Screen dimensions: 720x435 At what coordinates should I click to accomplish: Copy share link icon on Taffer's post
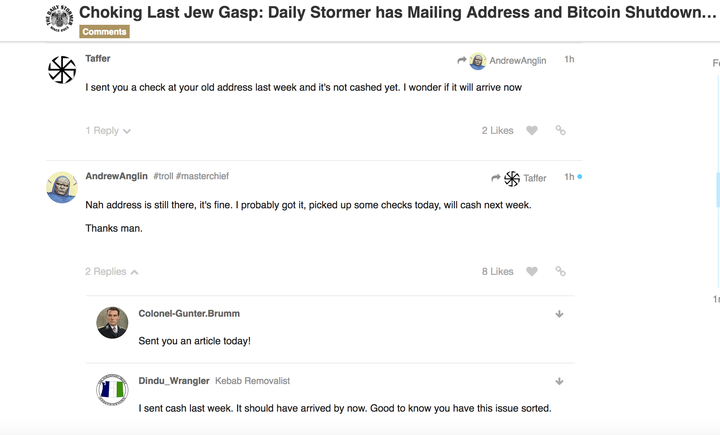(x=560, y=130)
